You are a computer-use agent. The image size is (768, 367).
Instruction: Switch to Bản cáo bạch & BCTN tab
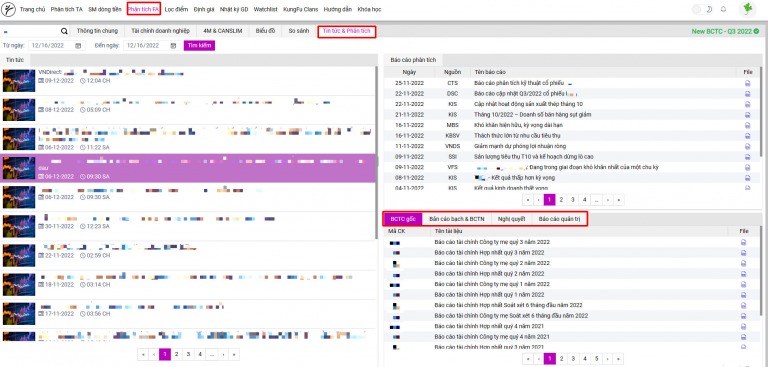[x=456, y=219]
